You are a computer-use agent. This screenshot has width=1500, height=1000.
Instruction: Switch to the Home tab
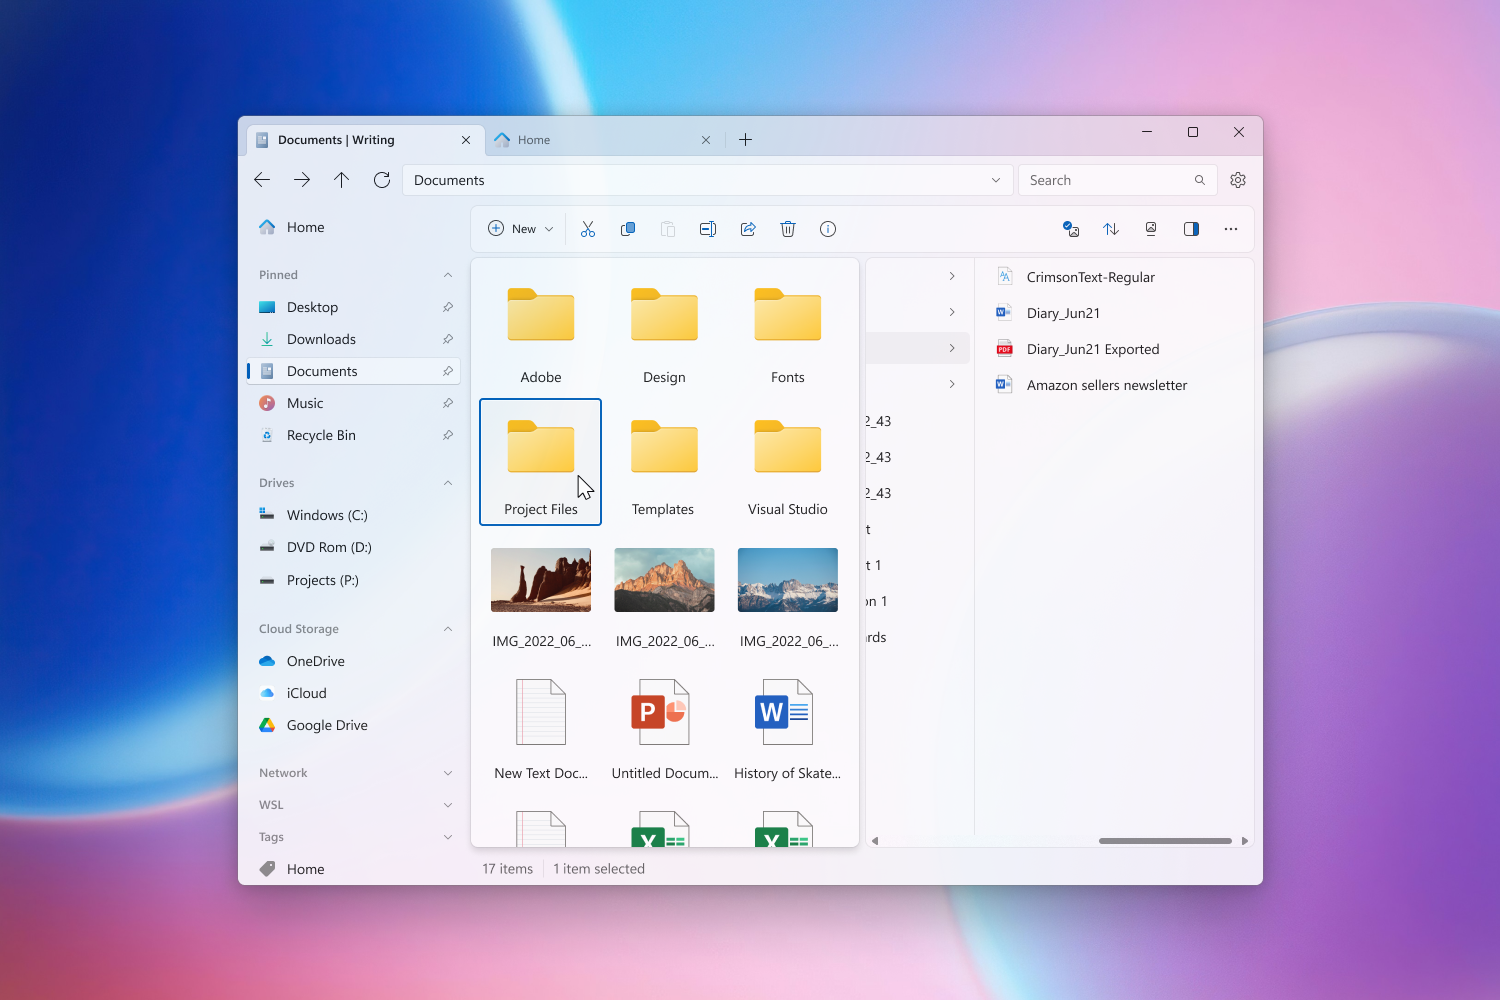(533, 139)
